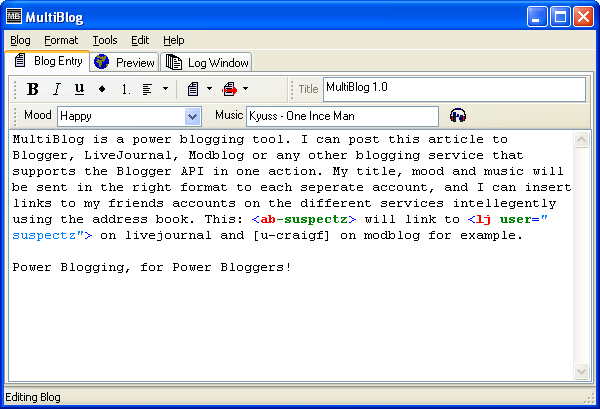The height and width of the screenshot is (409, 600).
Task: Apply underline with the U icon
Action: click(79, 89)
